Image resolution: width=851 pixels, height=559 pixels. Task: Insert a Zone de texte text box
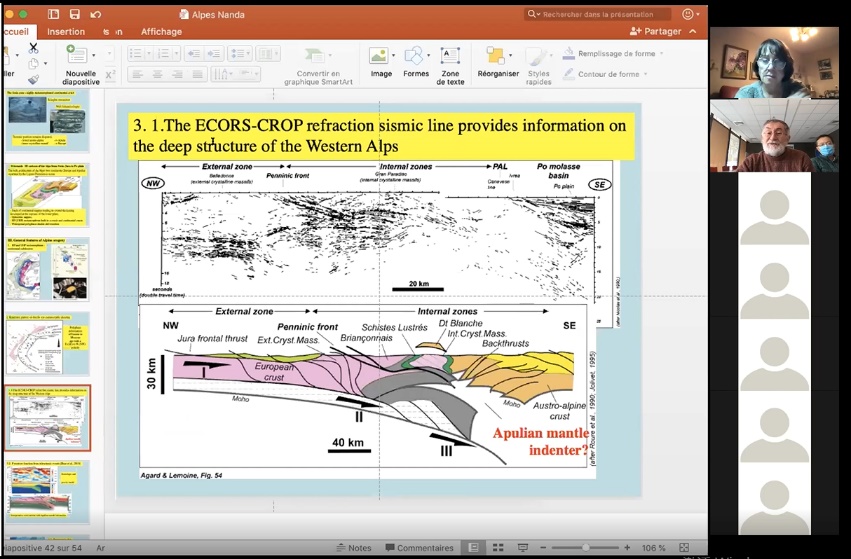[451, 62]
